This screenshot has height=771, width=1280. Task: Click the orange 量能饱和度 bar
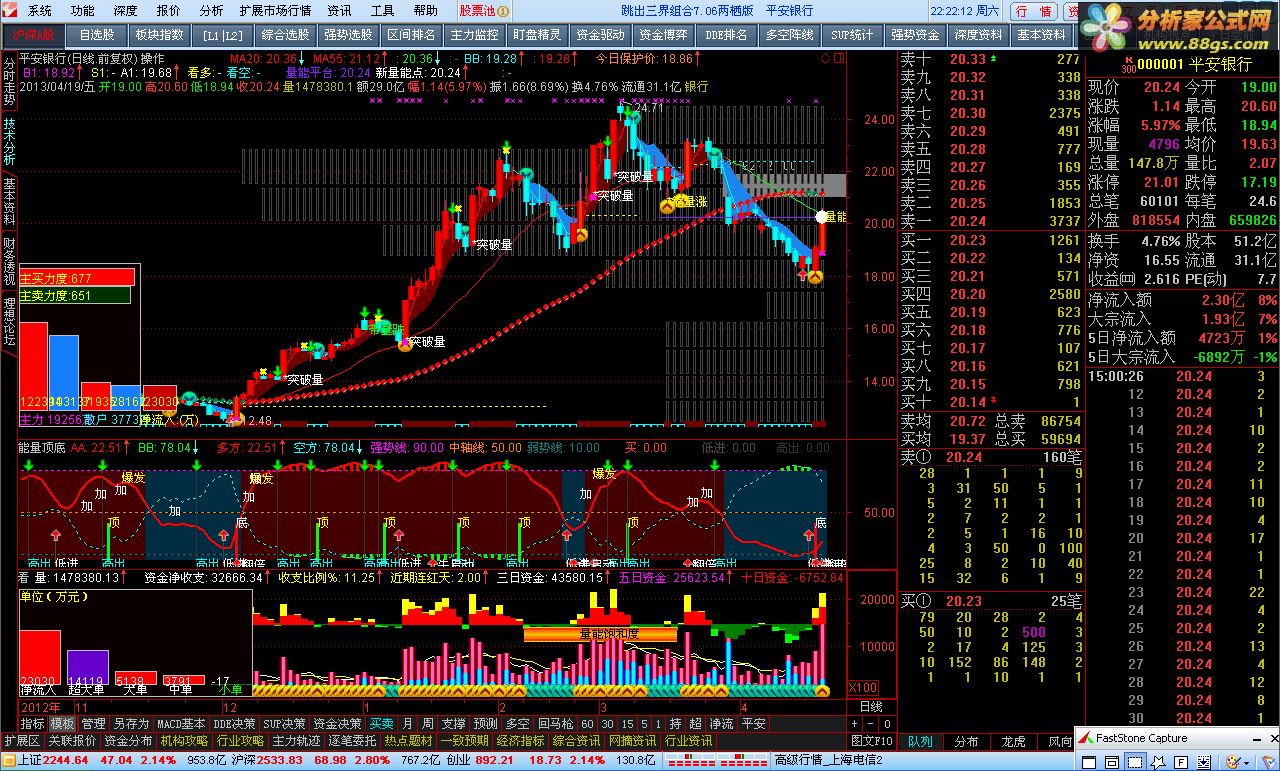[600, 634]
